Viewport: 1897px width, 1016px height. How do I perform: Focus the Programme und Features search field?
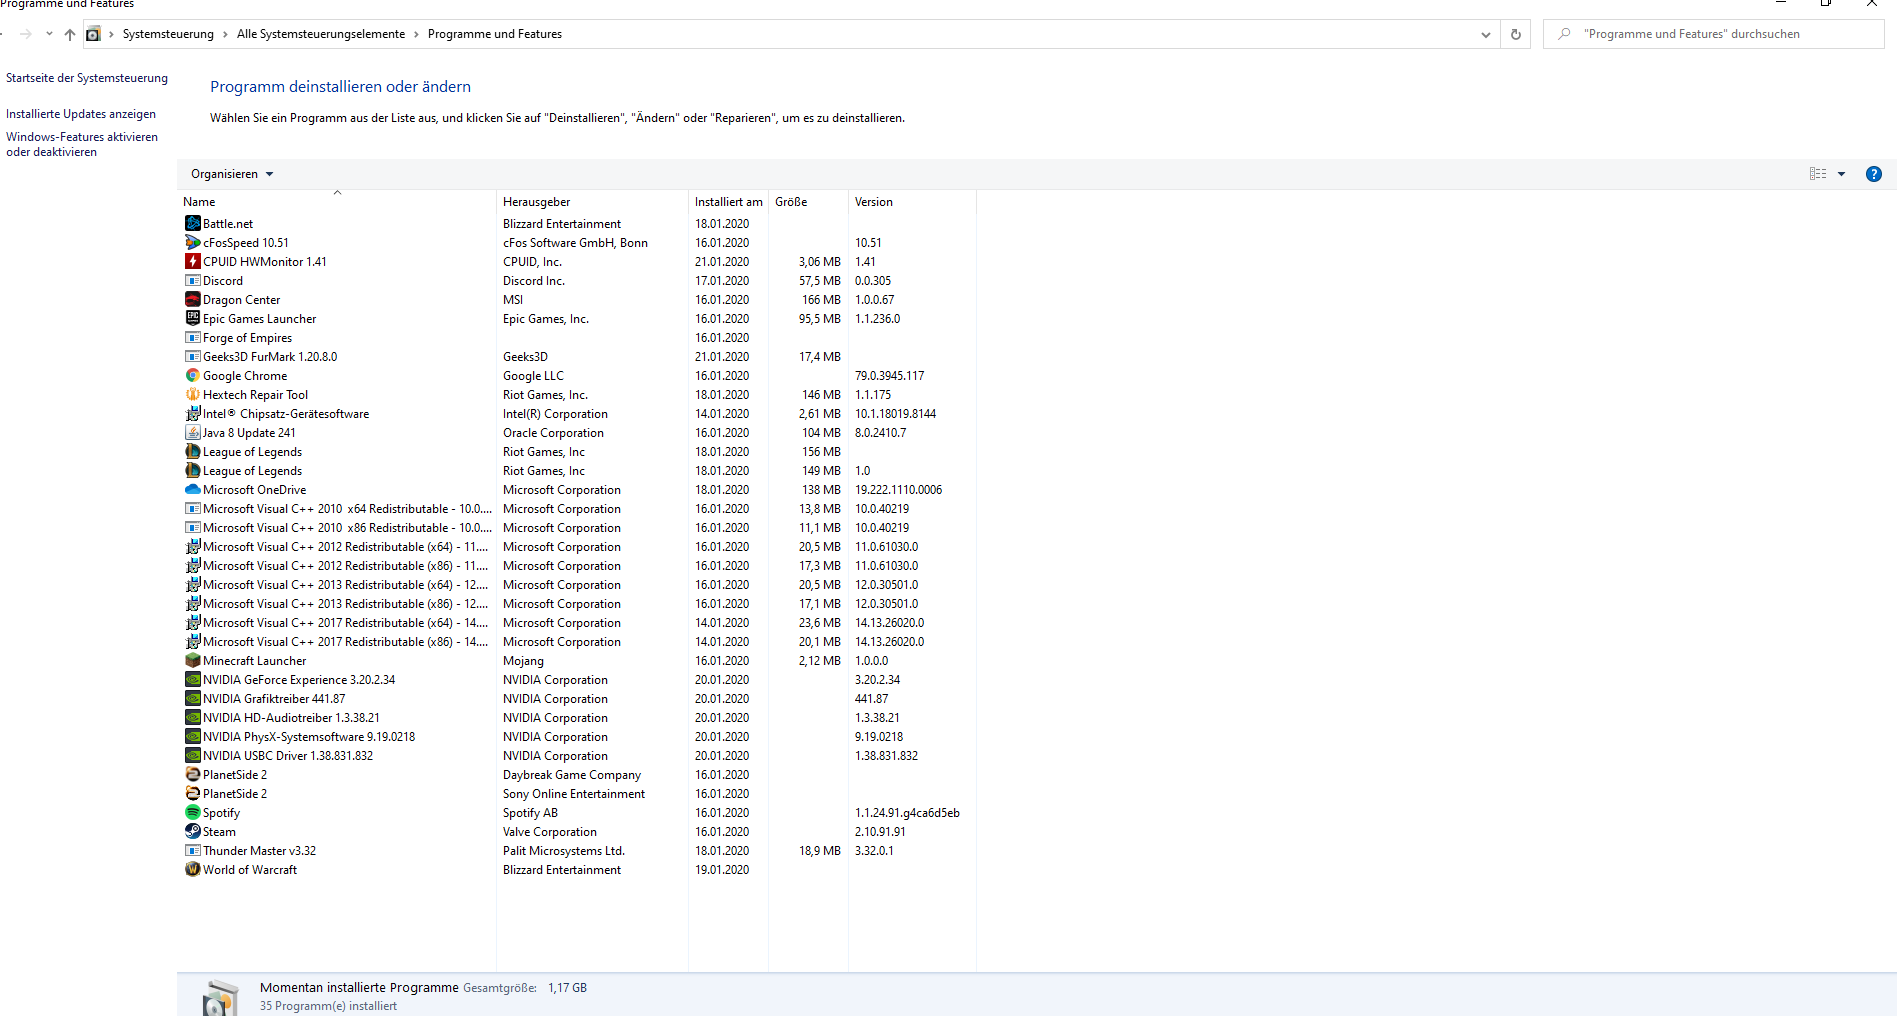pyautogui.click(x=1714, y=34)
